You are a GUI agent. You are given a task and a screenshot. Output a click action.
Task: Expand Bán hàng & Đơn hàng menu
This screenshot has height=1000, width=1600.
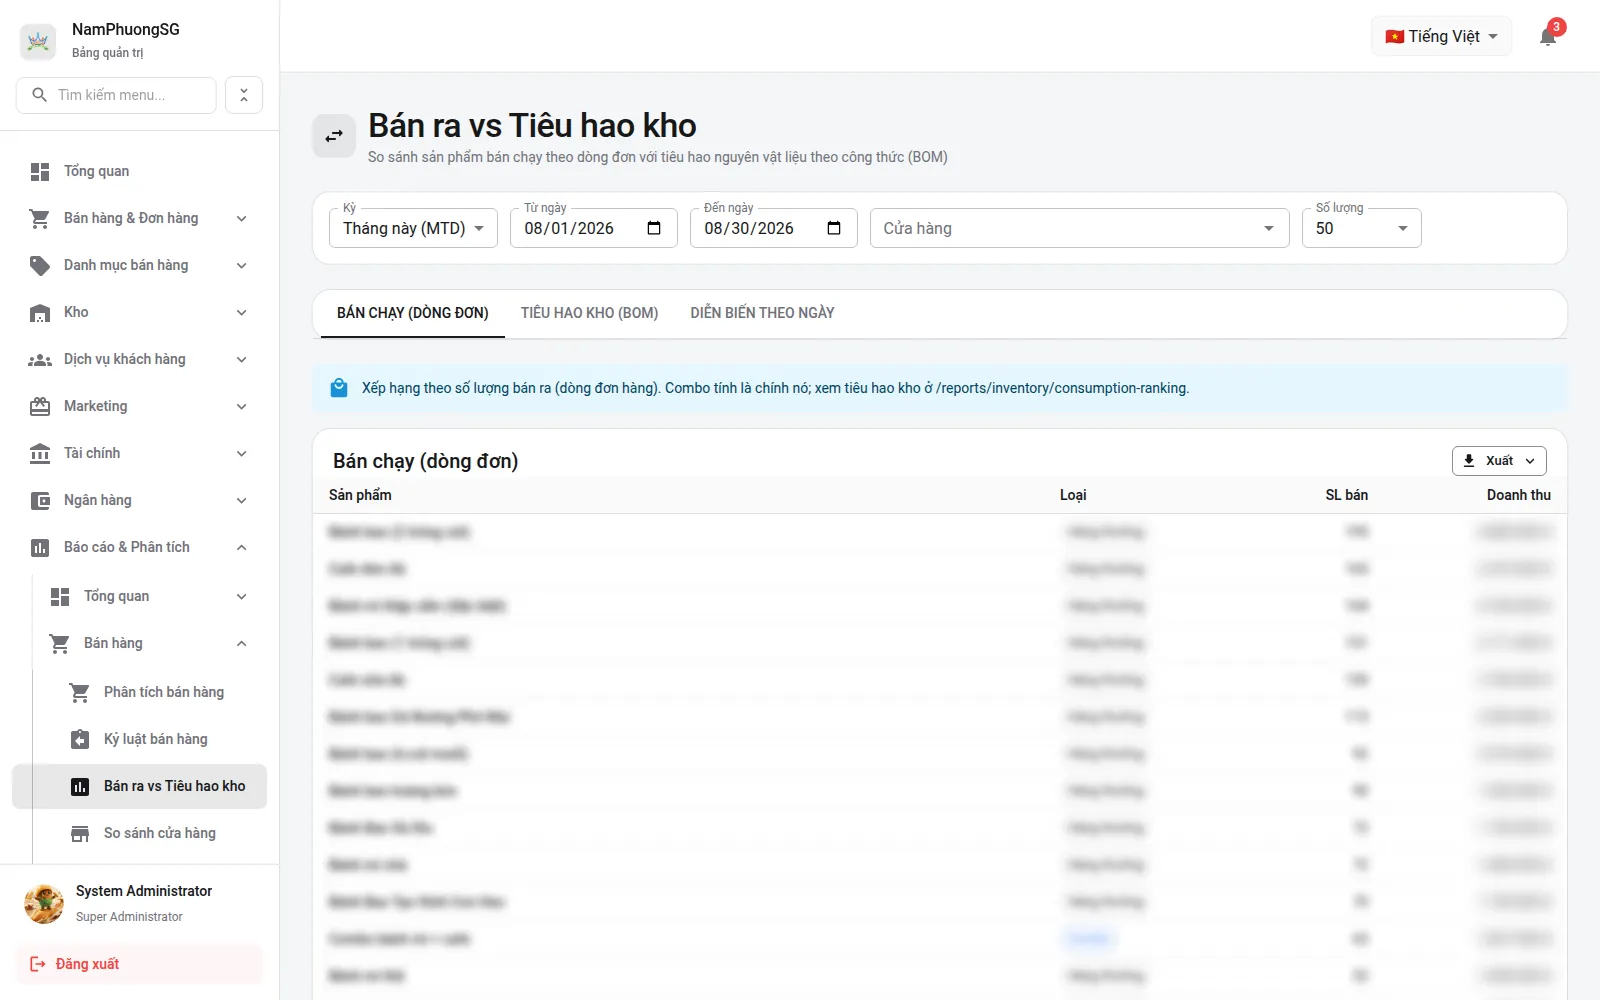[139, 218]
